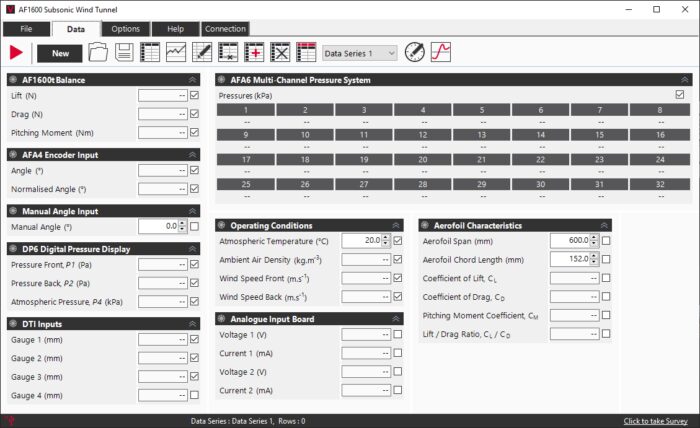Image resolution: width=700 pixels, height=428 pixels.
Task: Toggle the Pitching Moment (Nm) checkbox
Action: (x=194, y=133)
